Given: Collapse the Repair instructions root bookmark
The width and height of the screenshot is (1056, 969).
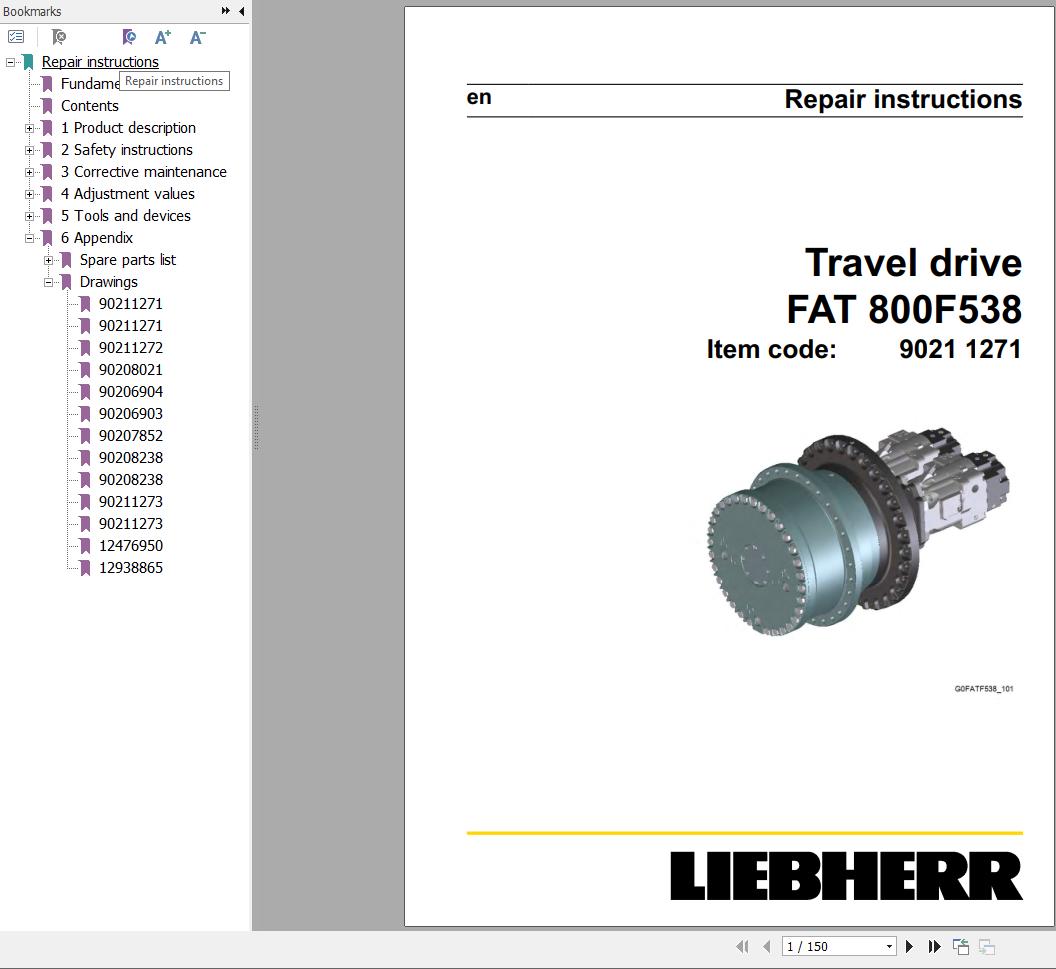Looking at the screenshot, I should click(x=10, y=62).
